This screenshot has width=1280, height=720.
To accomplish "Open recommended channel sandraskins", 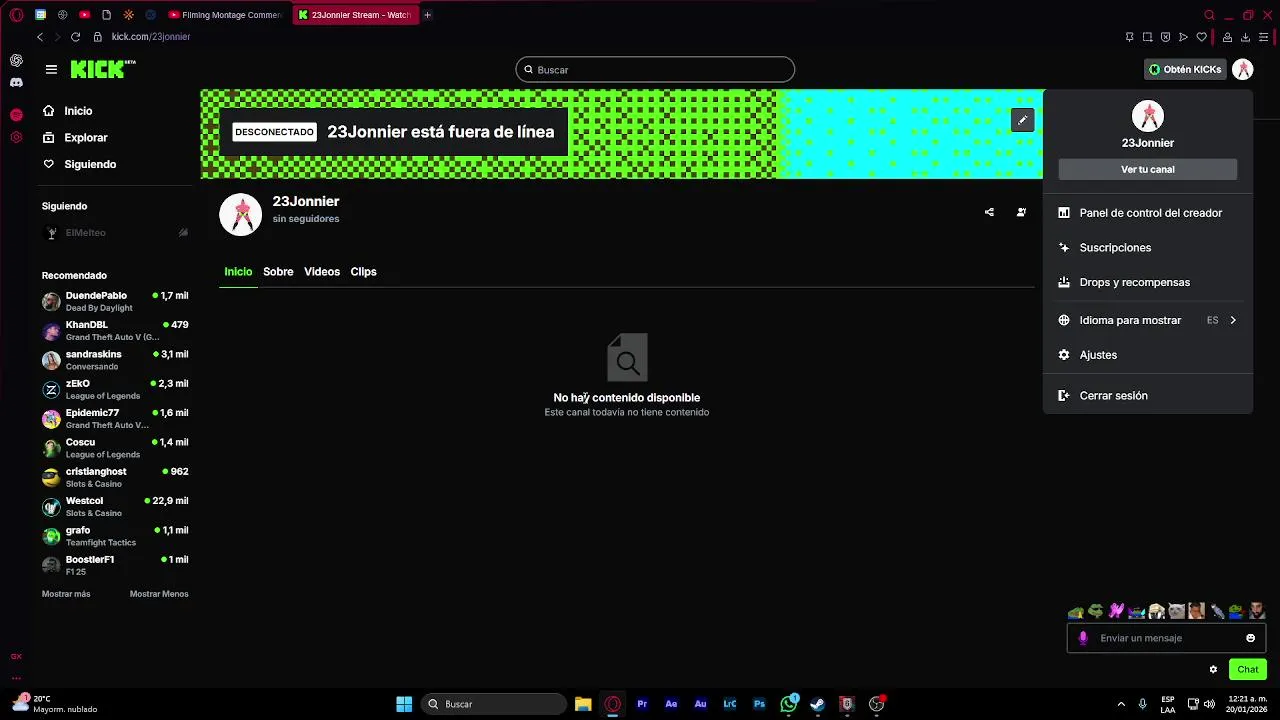I will (115, 360).
